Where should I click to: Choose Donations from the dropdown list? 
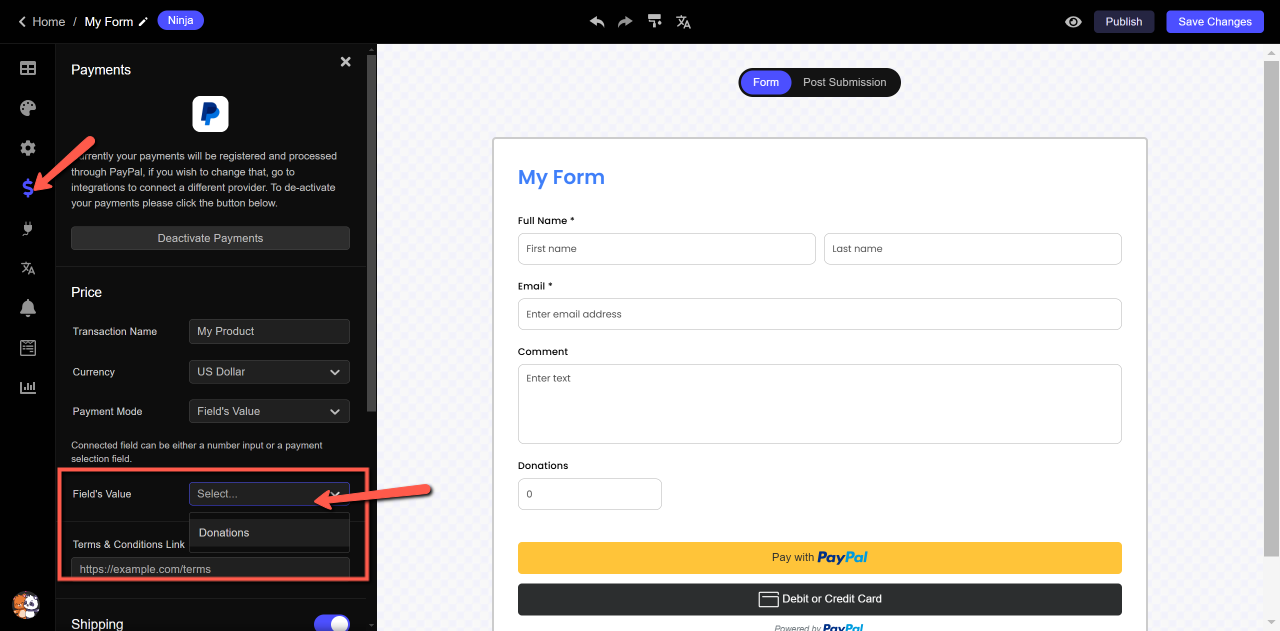coord(269,533)
